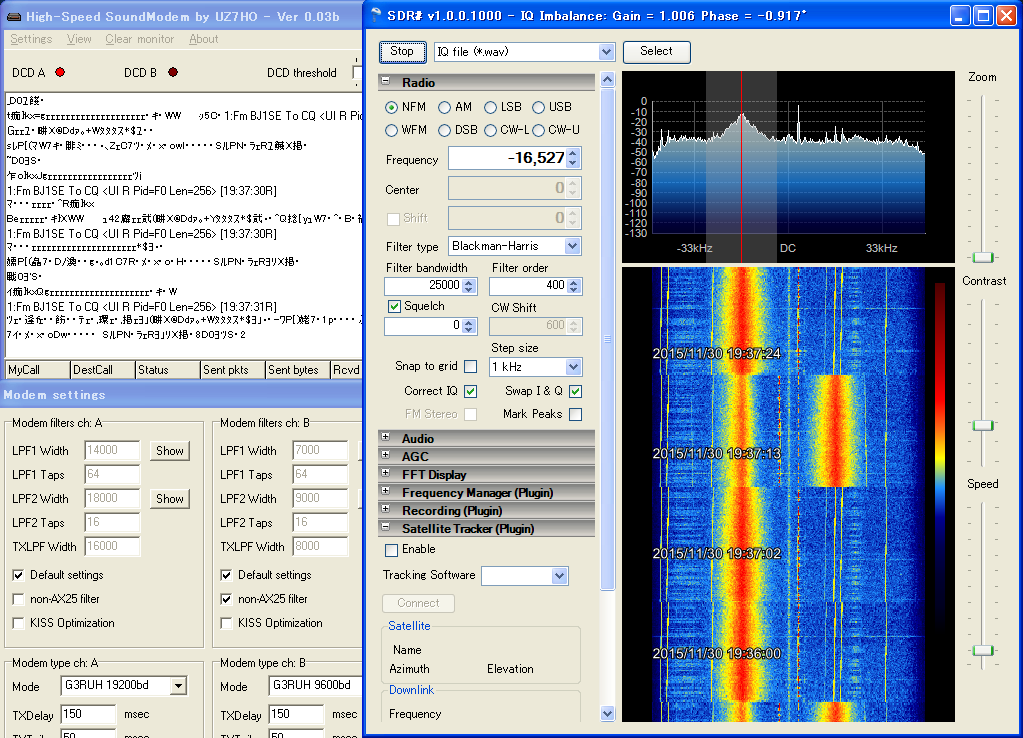Screen dimensions: 1023x738
Task: Click side panel scrollbar down arrow
Action: 607,713
